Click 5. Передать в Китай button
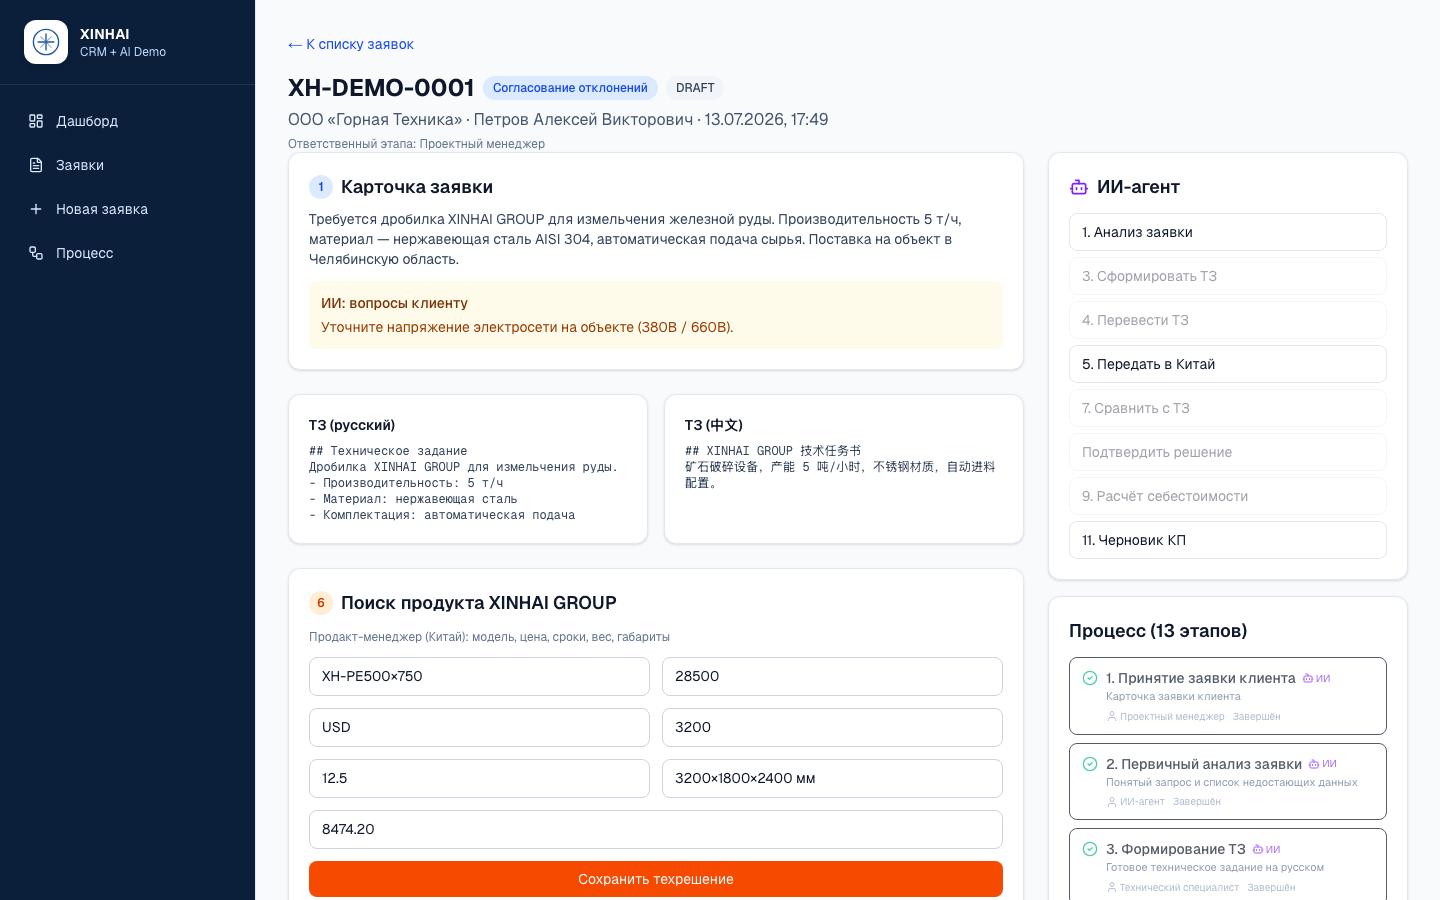The width and height of the screenshot is (1440, 900). (x=1227, y=364)
